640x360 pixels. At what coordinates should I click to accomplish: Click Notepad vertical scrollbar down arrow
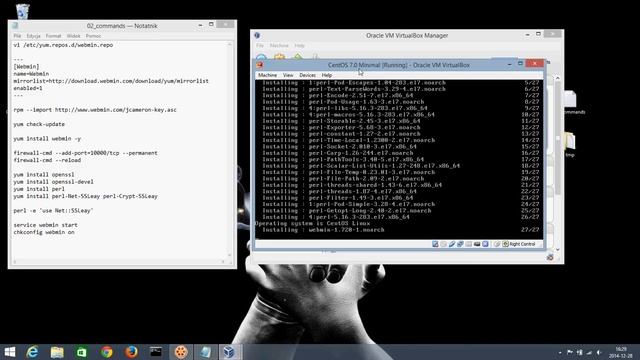tap(230, 255)
